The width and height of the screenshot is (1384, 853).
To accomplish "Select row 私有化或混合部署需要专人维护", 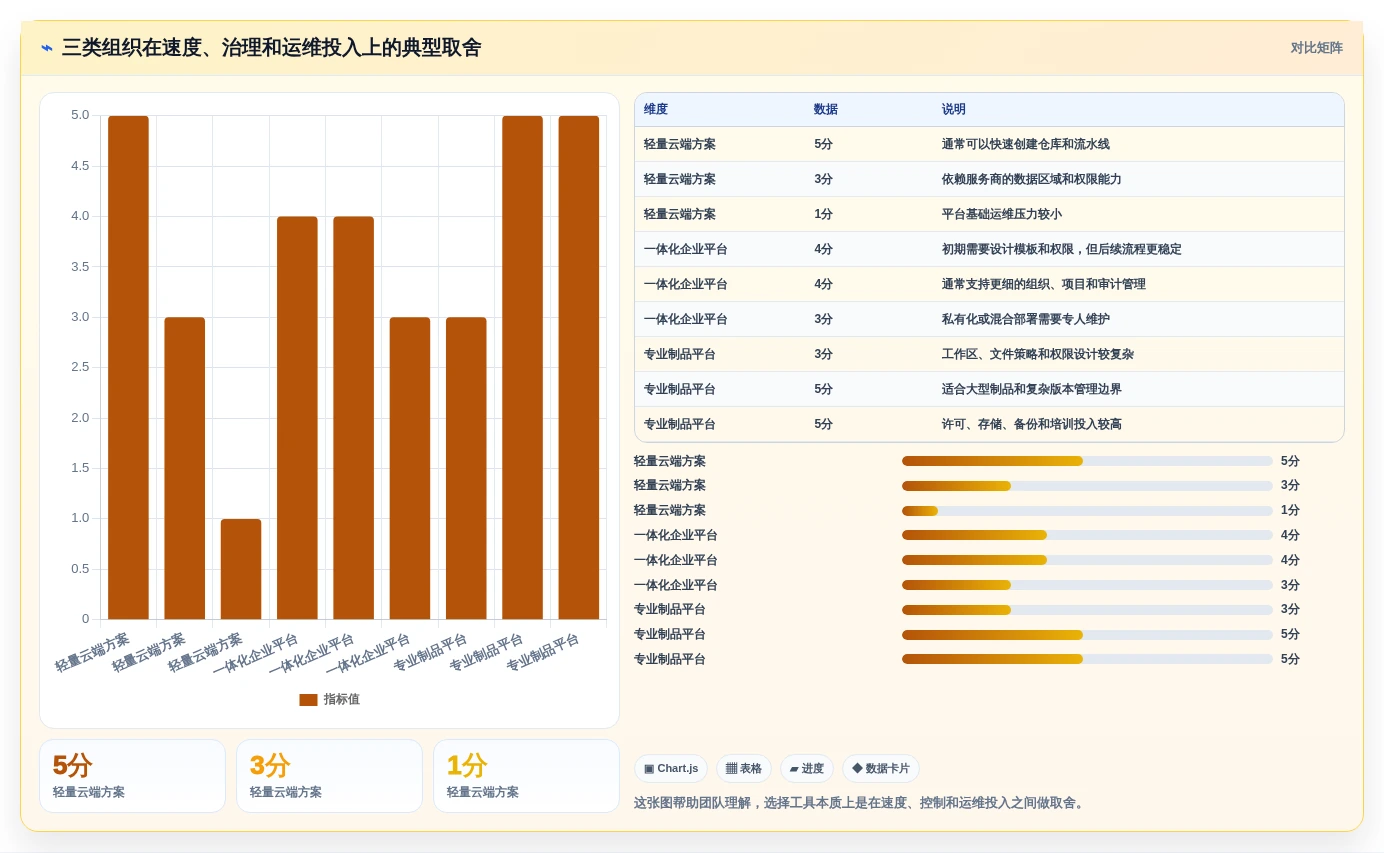I will 989,319.
